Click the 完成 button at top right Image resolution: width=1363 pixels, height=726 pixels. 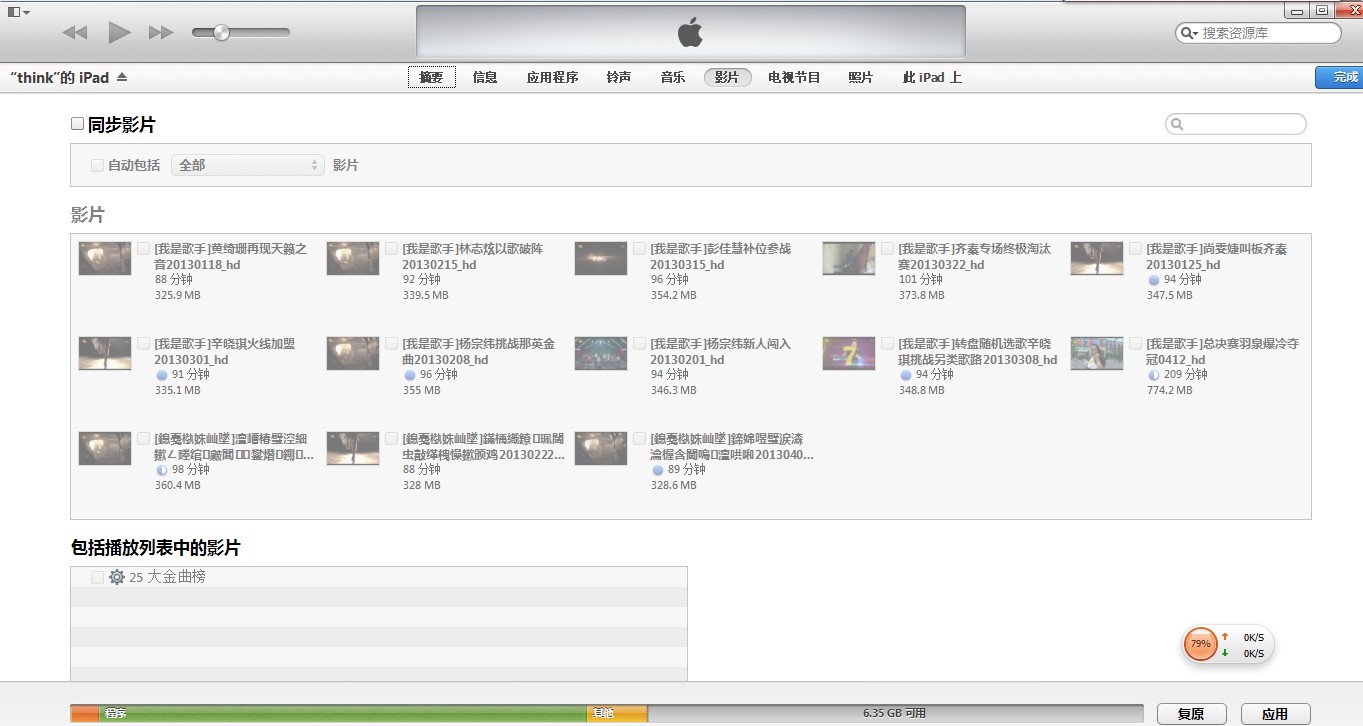pos(1340,77)
